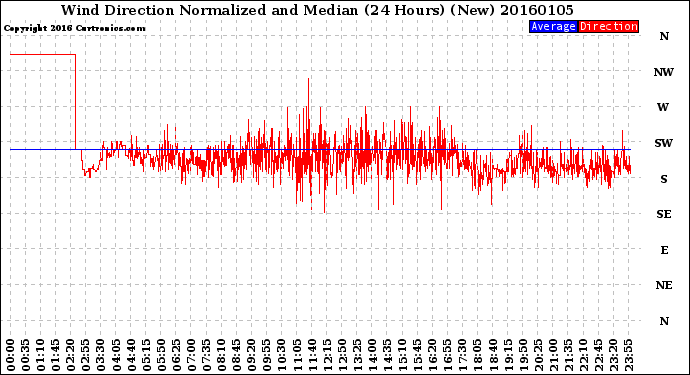Click the E axis label
This screenshot has height=375, width=690.
tap(664, 250)
